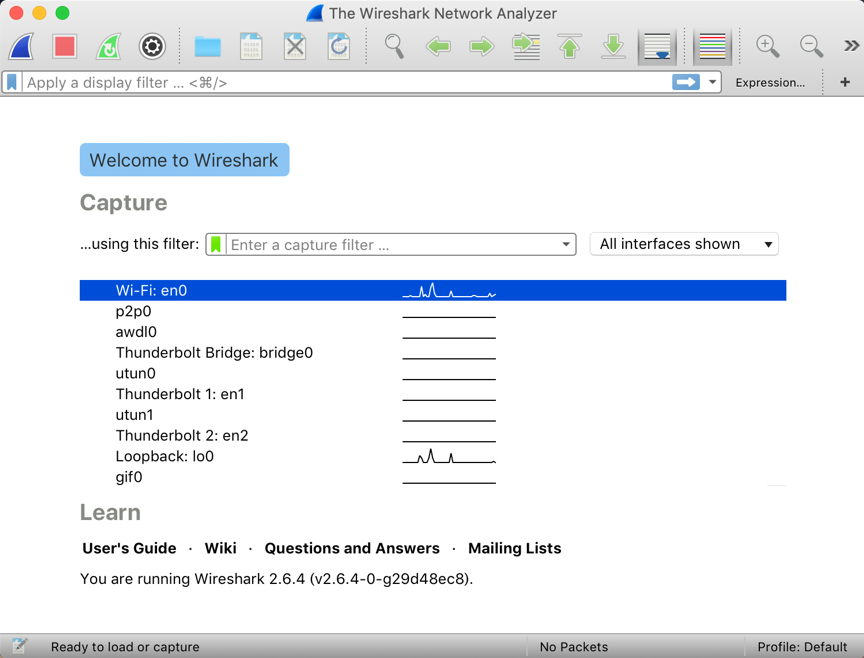Viewport: 864px width, 658px height.
Task: Click the display filter text field
Action: click(346, 83)
